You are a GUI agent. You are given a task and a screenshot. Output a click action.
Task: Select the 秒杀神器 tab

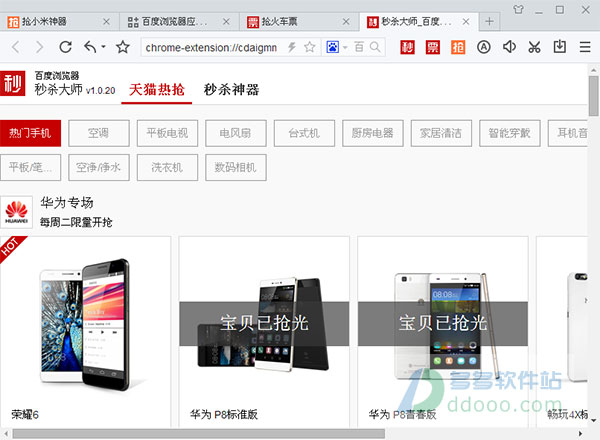click(x=231, y=90)
